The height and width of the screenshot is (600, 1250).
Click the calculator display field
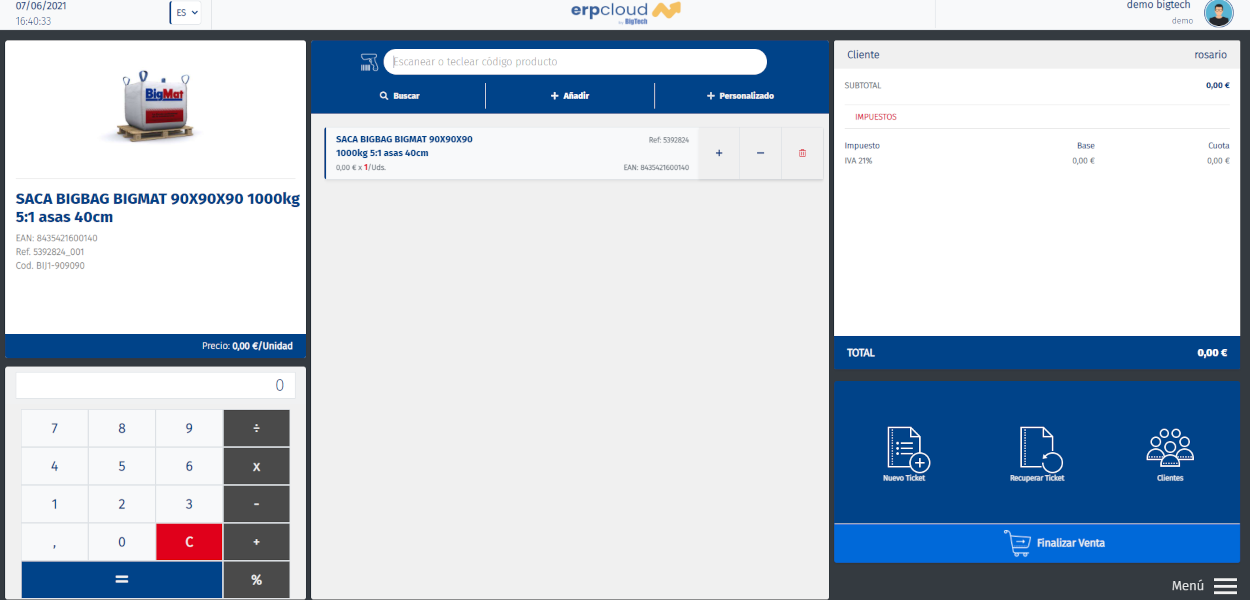click(x=155, y=385)
